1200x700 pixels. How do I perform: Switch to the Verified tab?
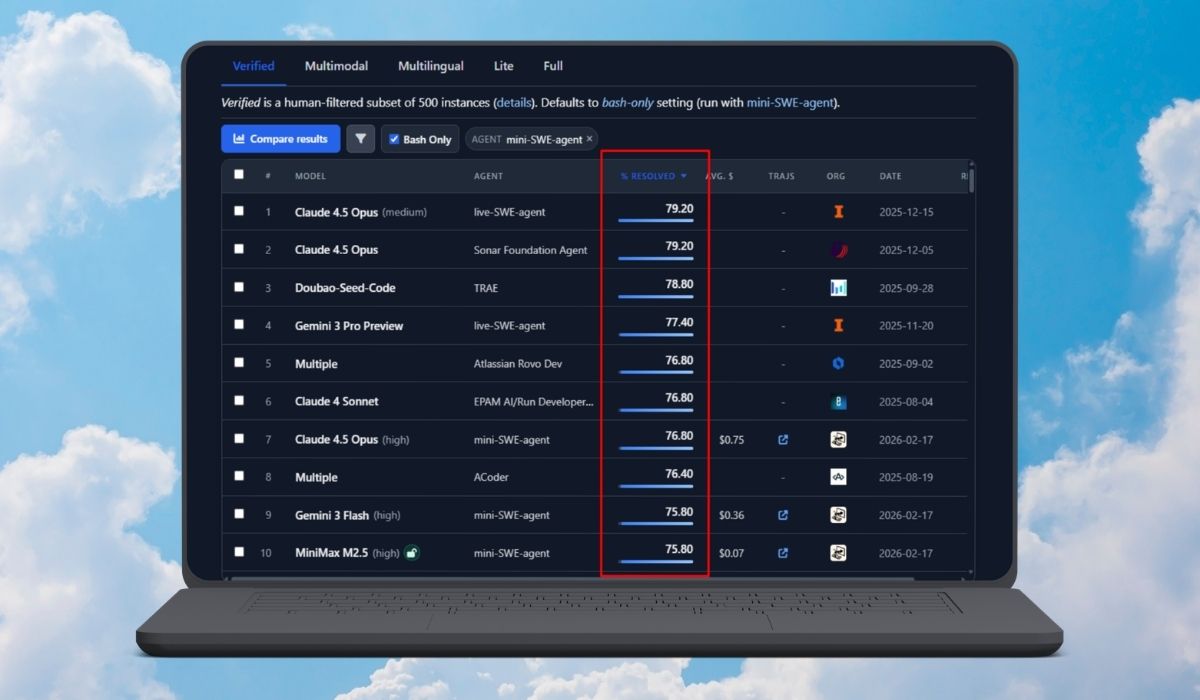pyautogui.click(x=253, y=66)
